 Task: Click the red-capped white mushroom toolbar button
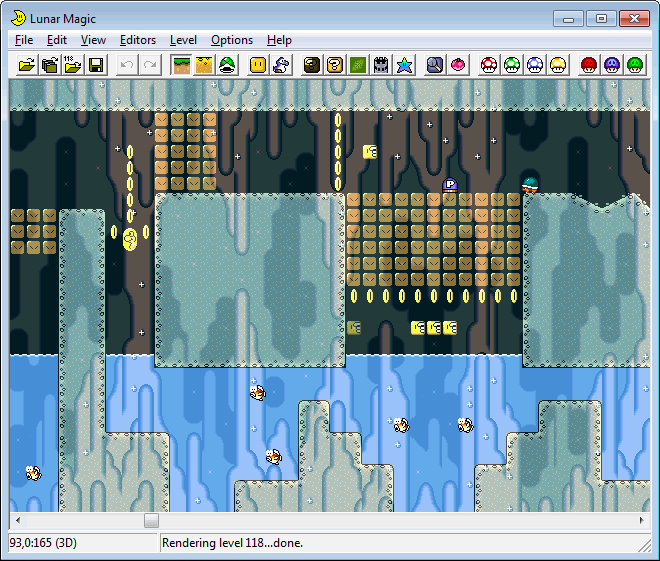(489, 65)
